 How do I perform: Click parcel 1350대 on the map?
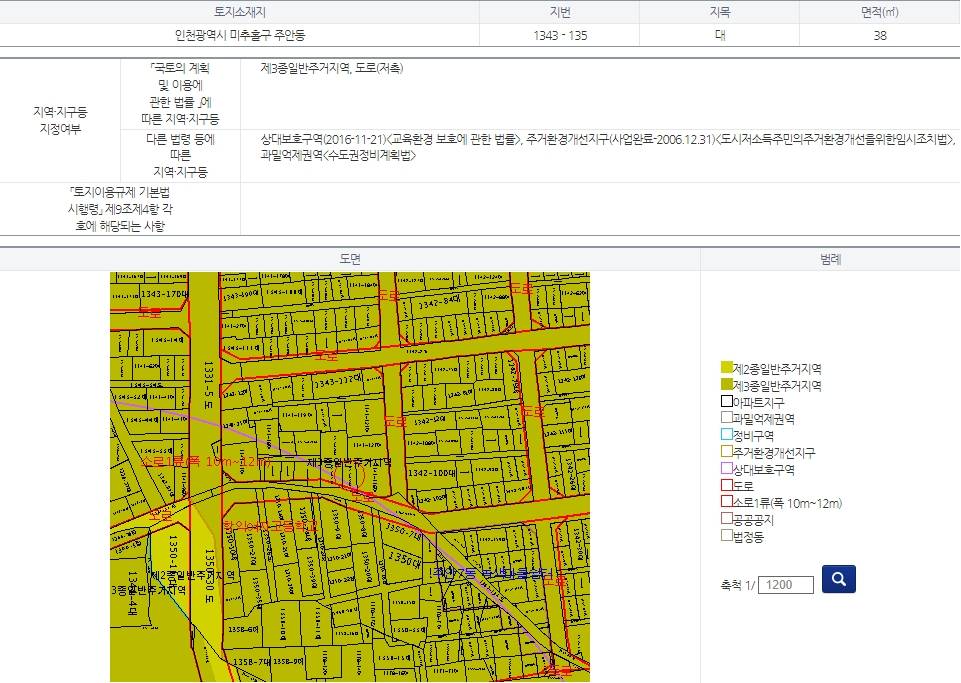(405, 558)
